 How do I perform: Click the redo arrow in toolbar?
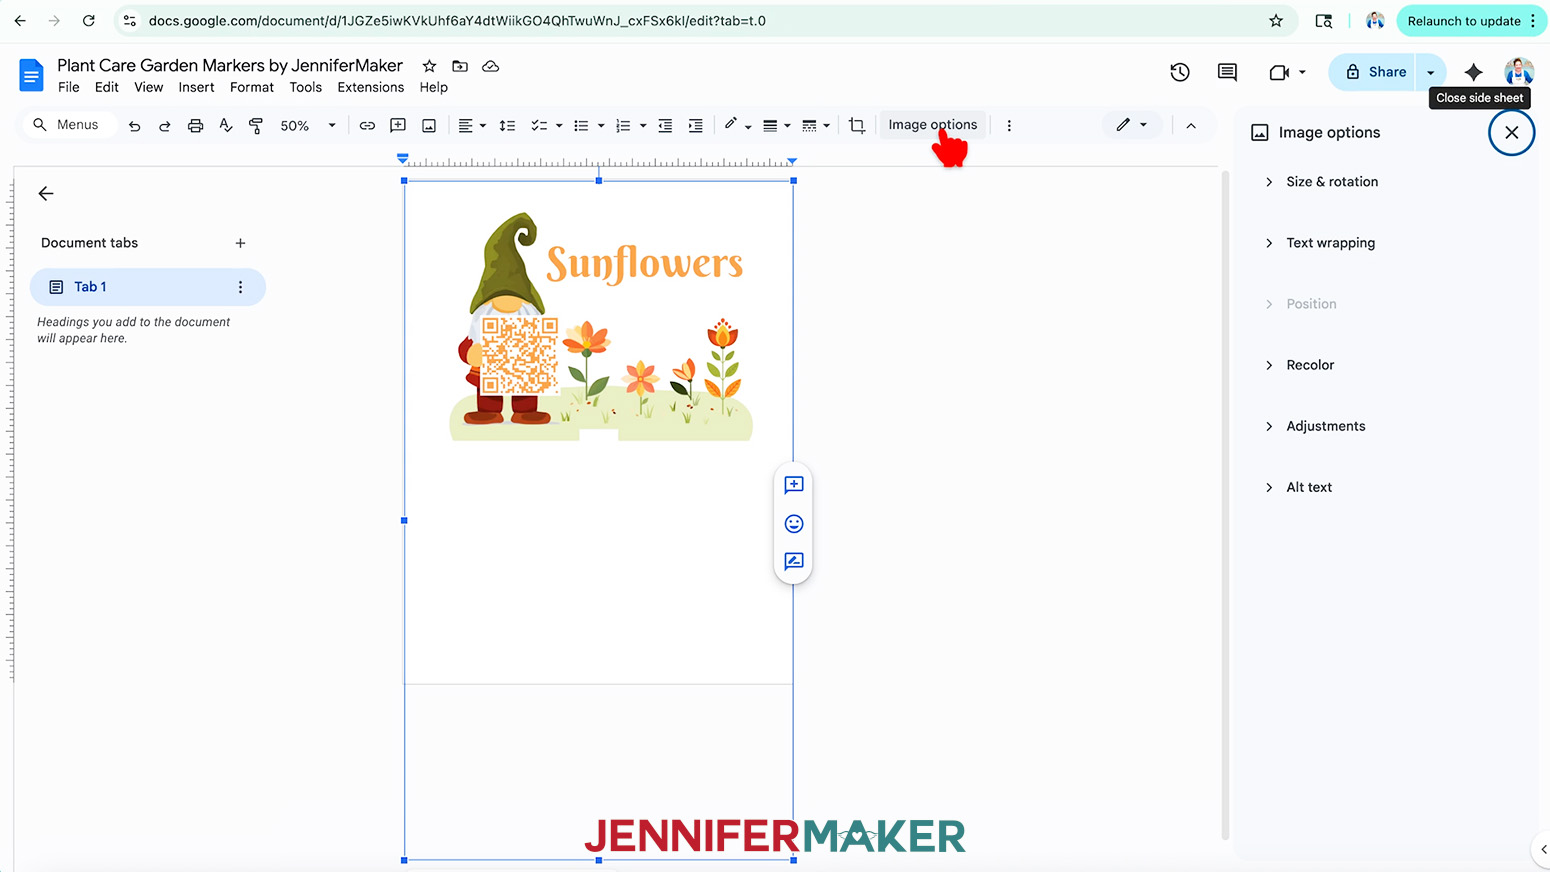point(165,126)
